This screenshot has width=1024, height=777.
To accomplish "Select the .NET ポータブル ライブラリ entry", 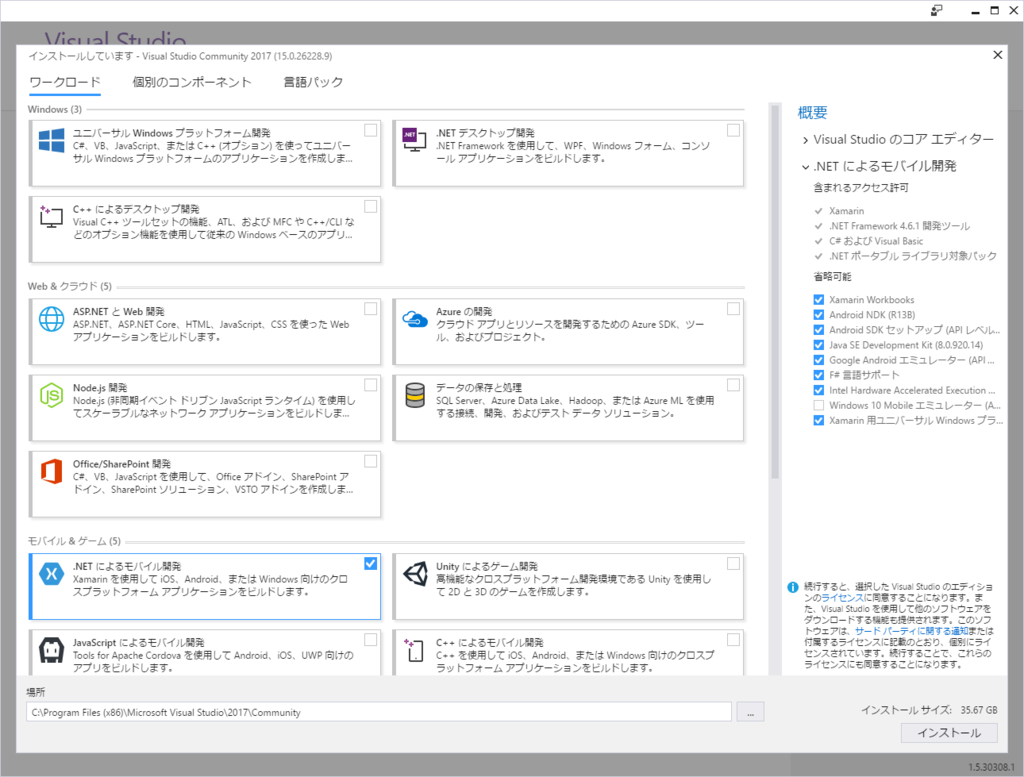I will point(913,256).
